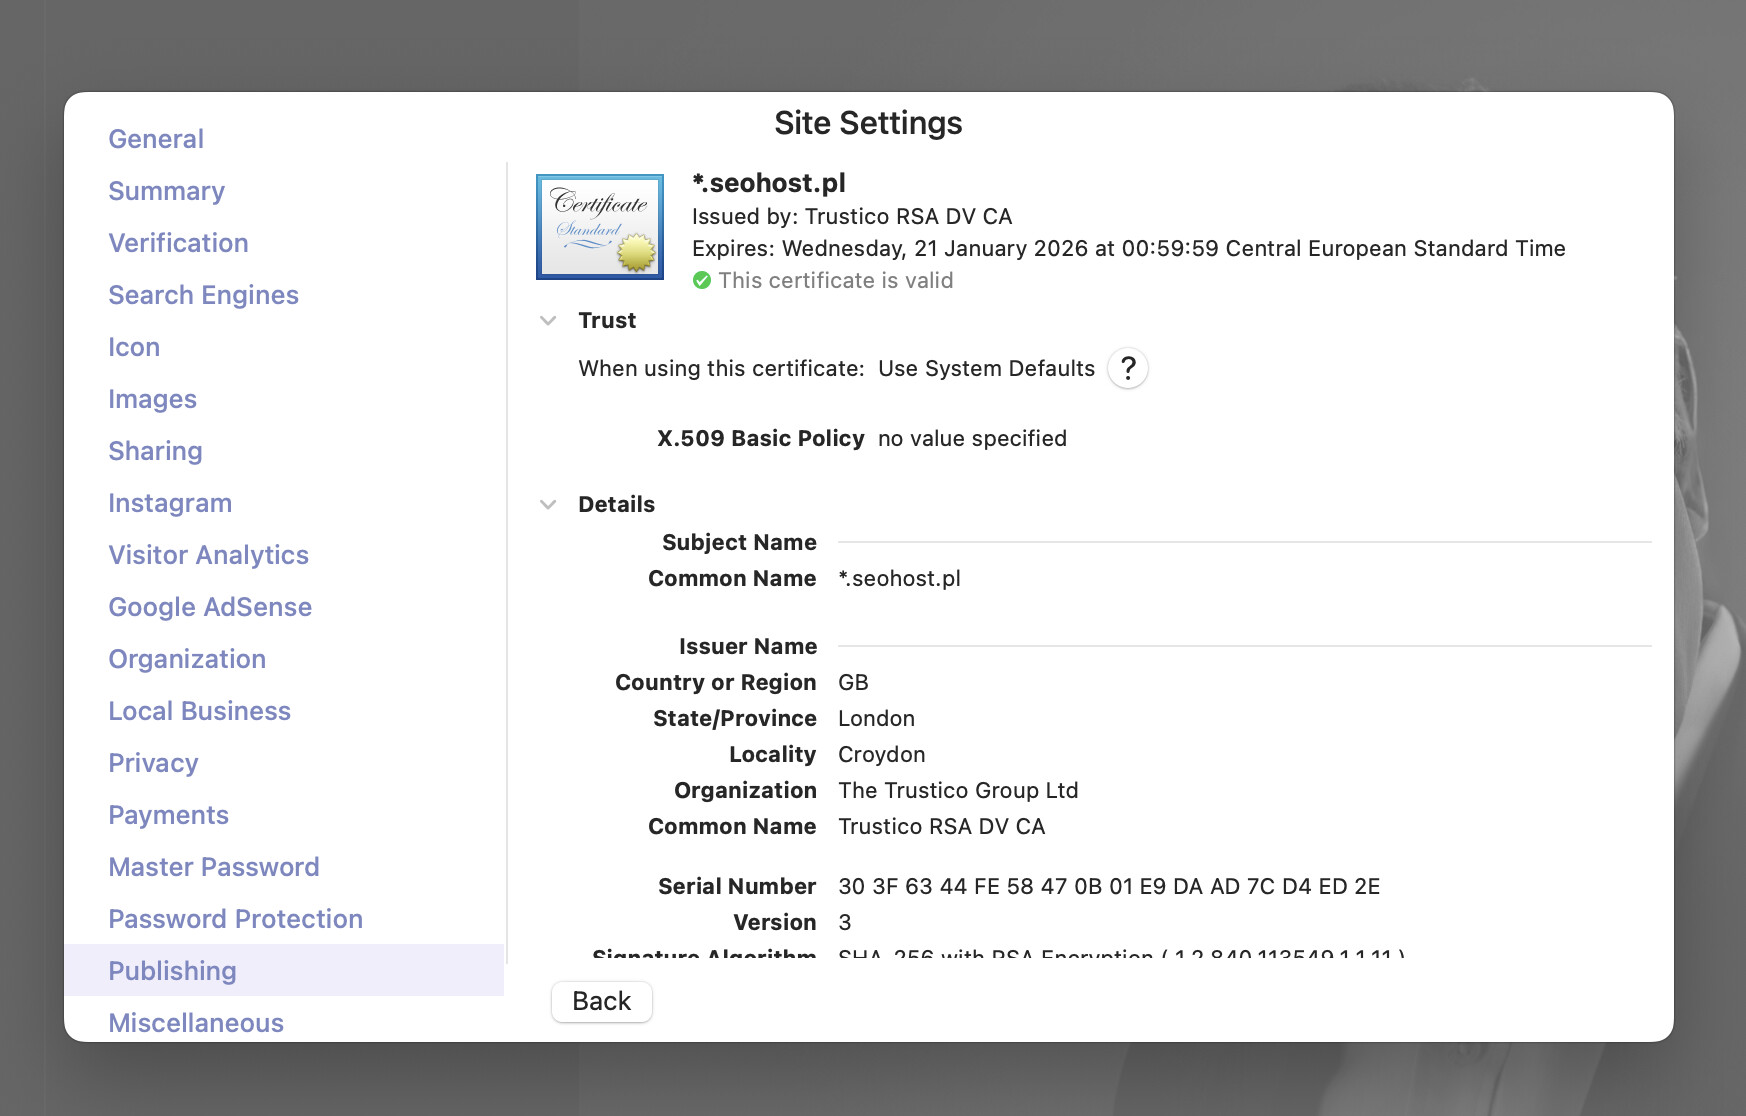The width and height of the screenshot is (1746, 1116).
Task: Click the Serial Number label
Action: (x=737, y=887)
